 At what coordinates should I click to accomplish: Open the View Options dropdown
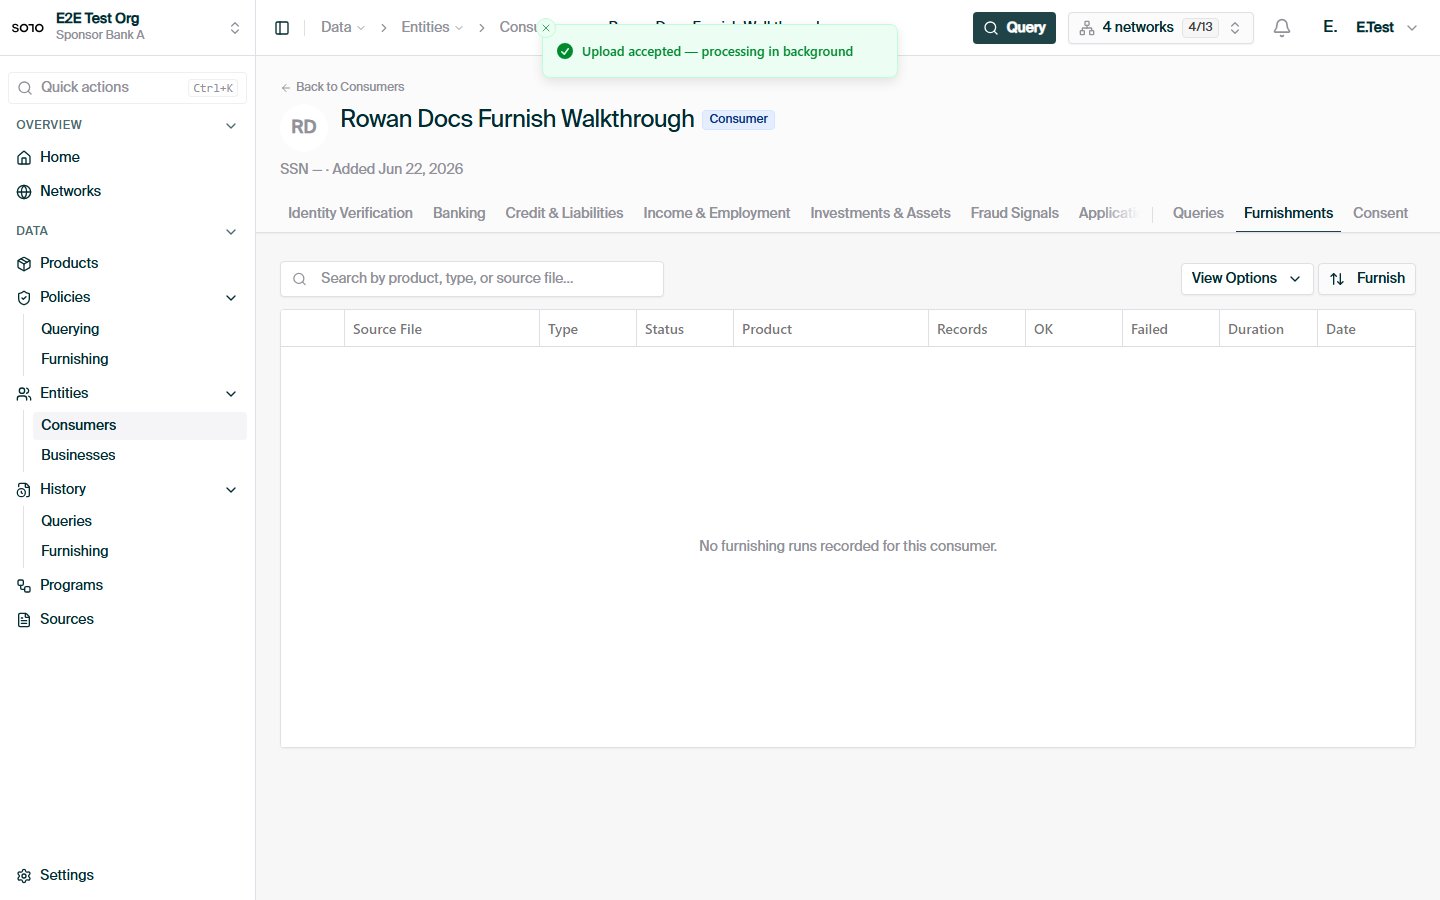1246,279
